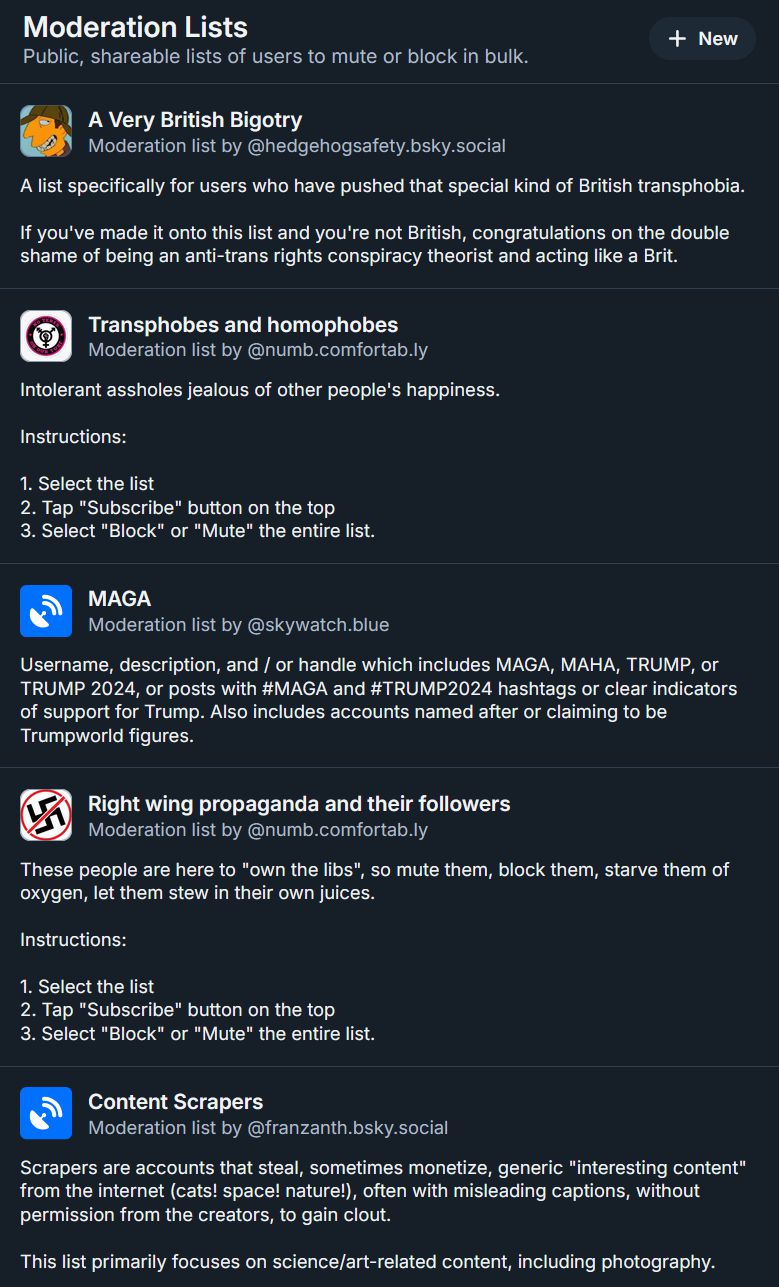Click the Moderation Lists page heading
This screenshot has height=1287, width=779.
click(136, 27)
